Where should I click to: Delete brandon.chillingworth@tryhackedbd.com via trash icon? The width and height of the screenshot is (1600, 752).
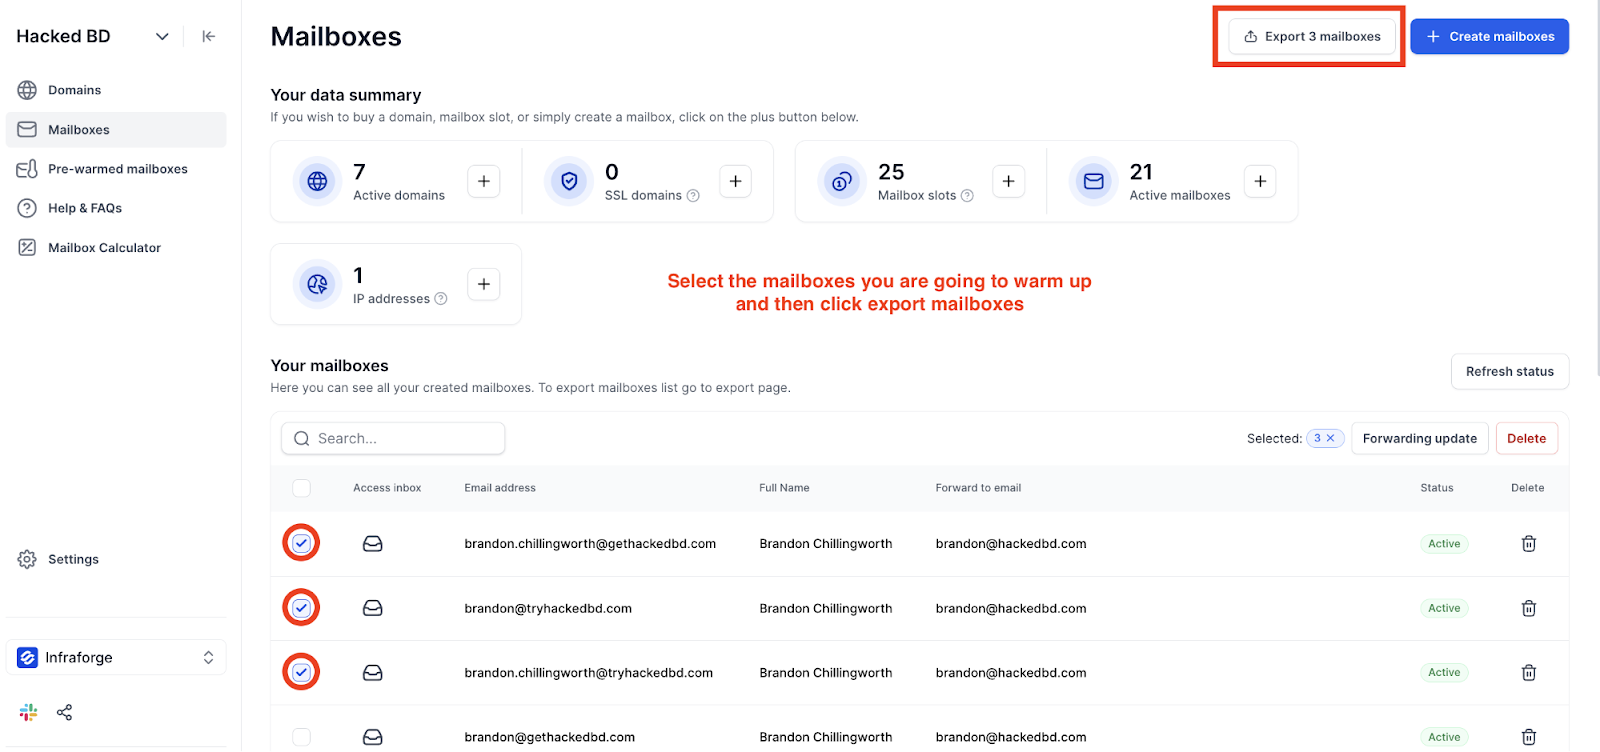[x=1529, y=673]
